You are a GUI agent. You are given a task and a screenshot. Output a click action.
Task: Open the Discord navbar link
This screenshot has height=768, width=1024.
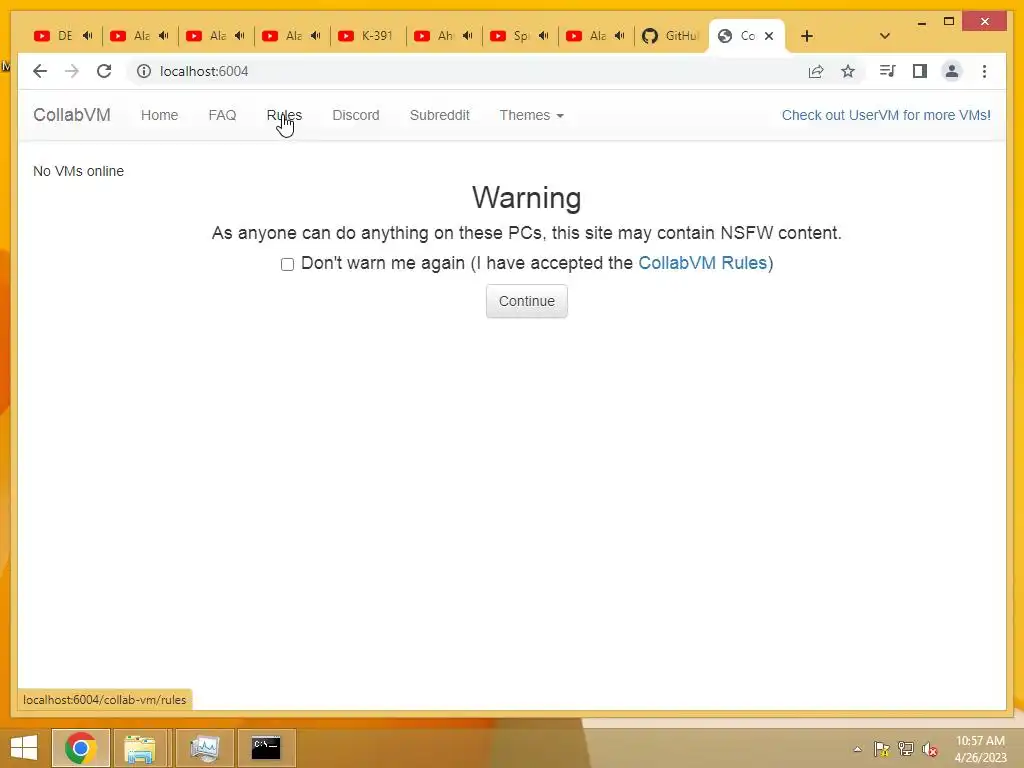click(356, 115)
